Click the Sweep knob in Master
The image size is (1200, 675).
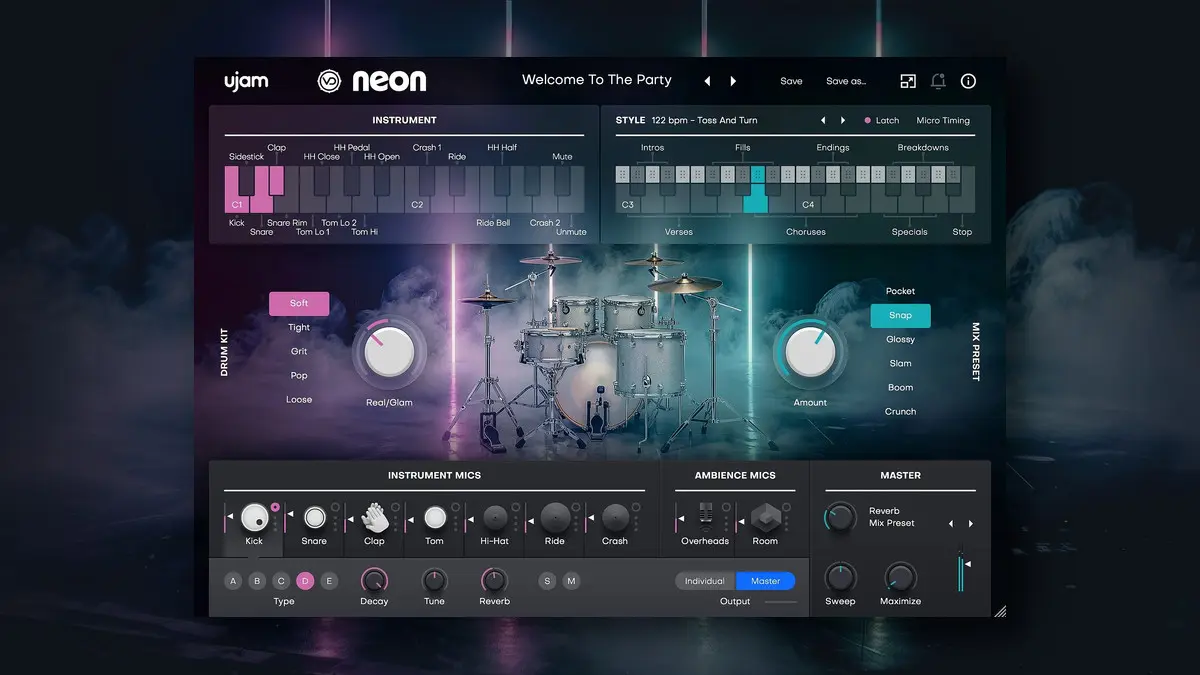(x=840, y=578)
